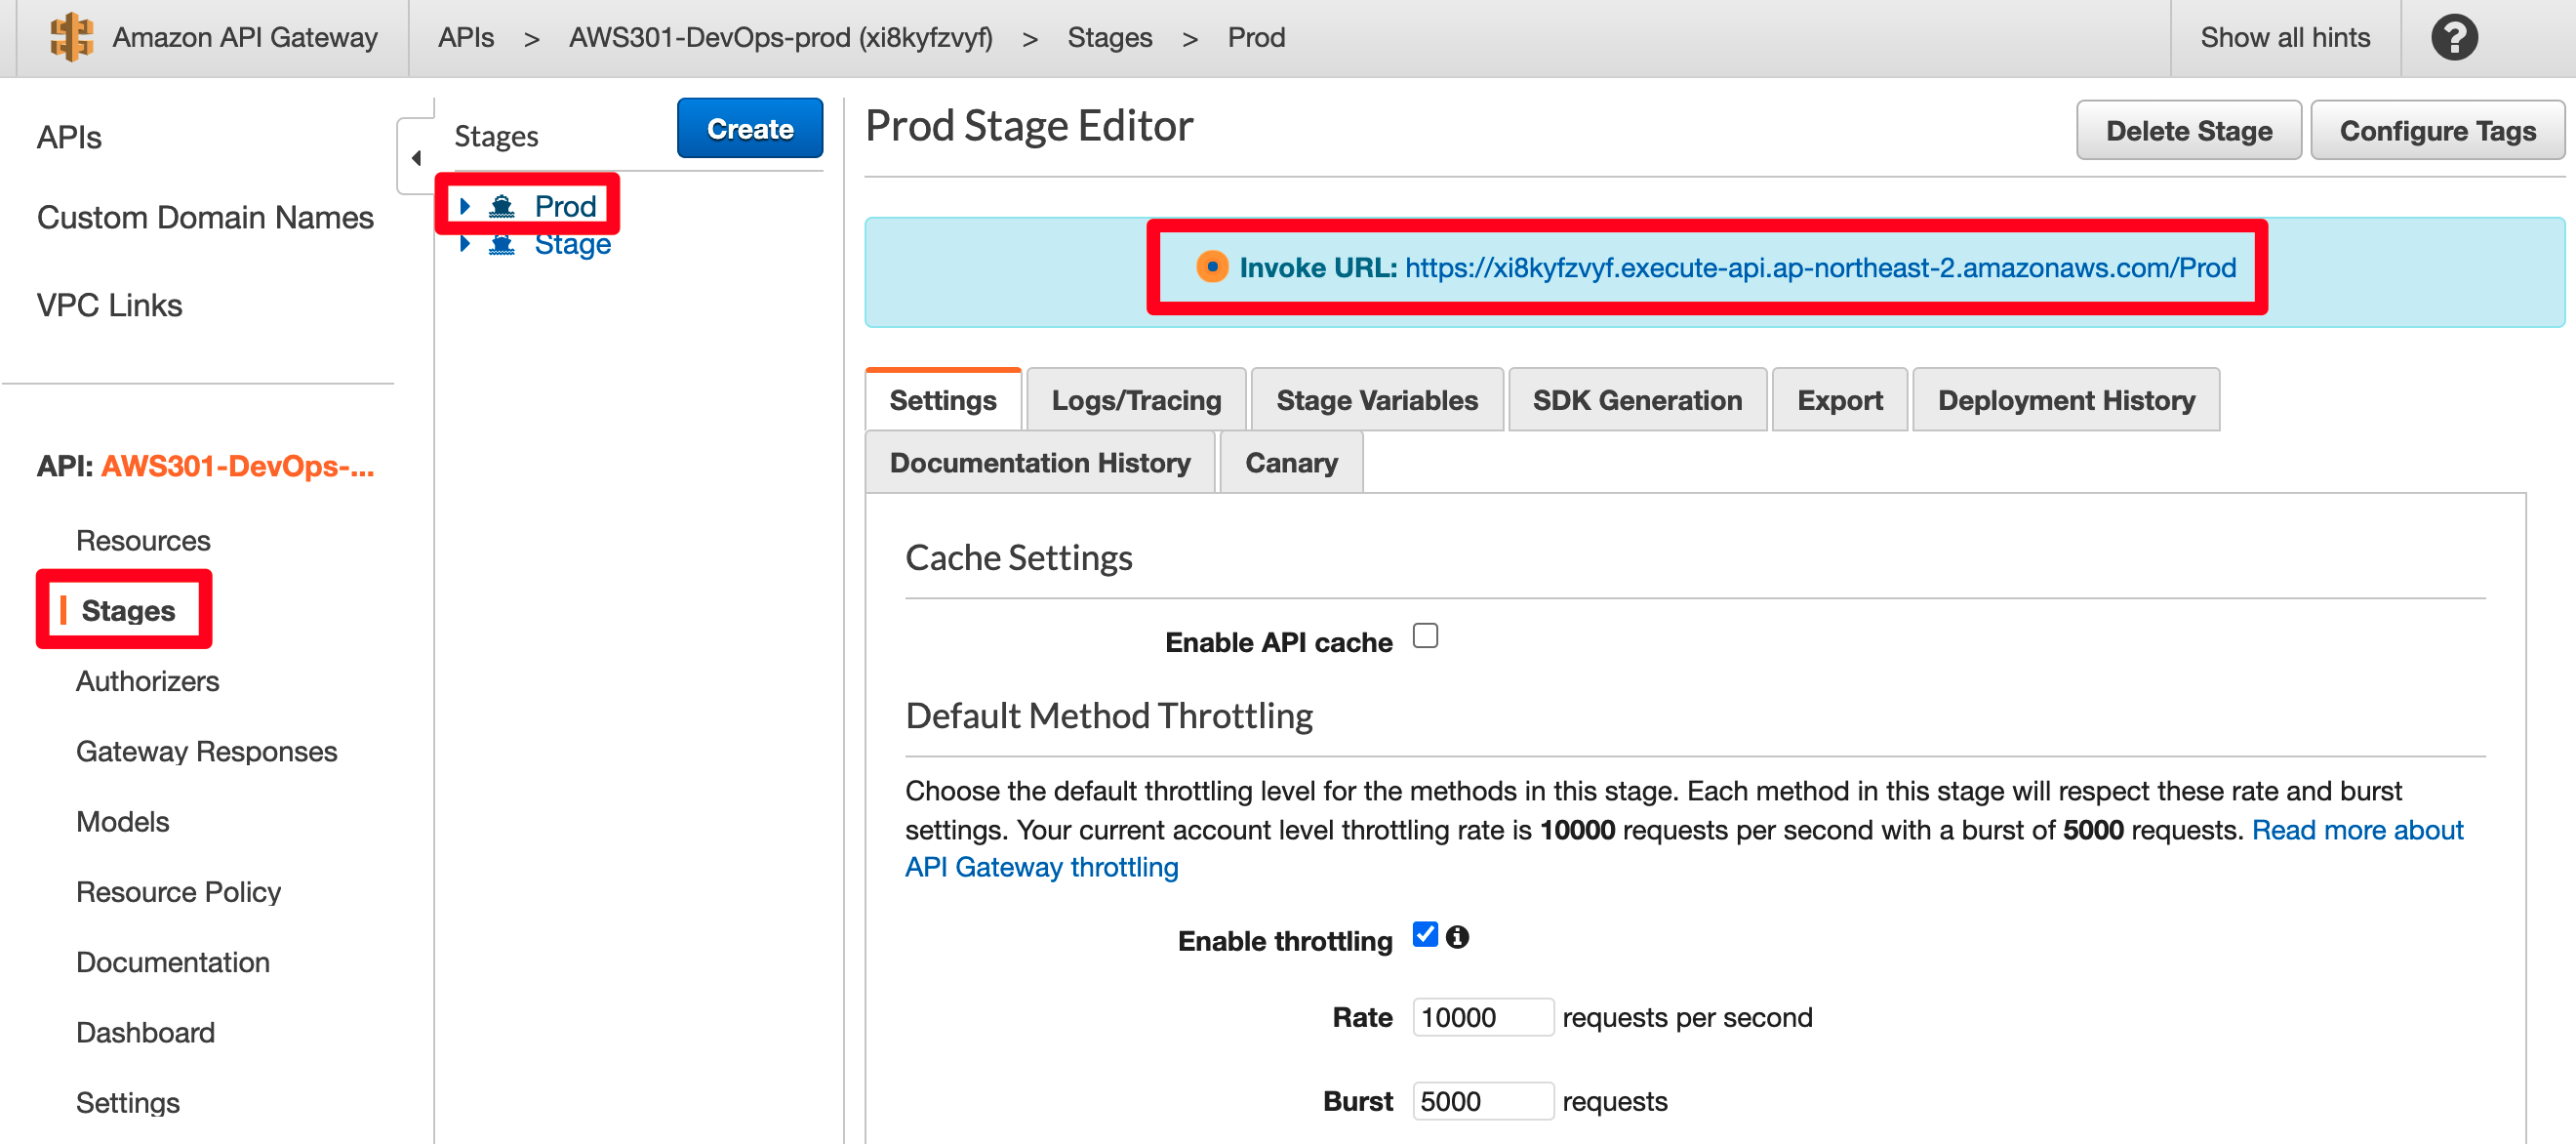Screen dimensions: 2576x1144
Task: Switch to the Stage Variables tab
Action: 1376,400
